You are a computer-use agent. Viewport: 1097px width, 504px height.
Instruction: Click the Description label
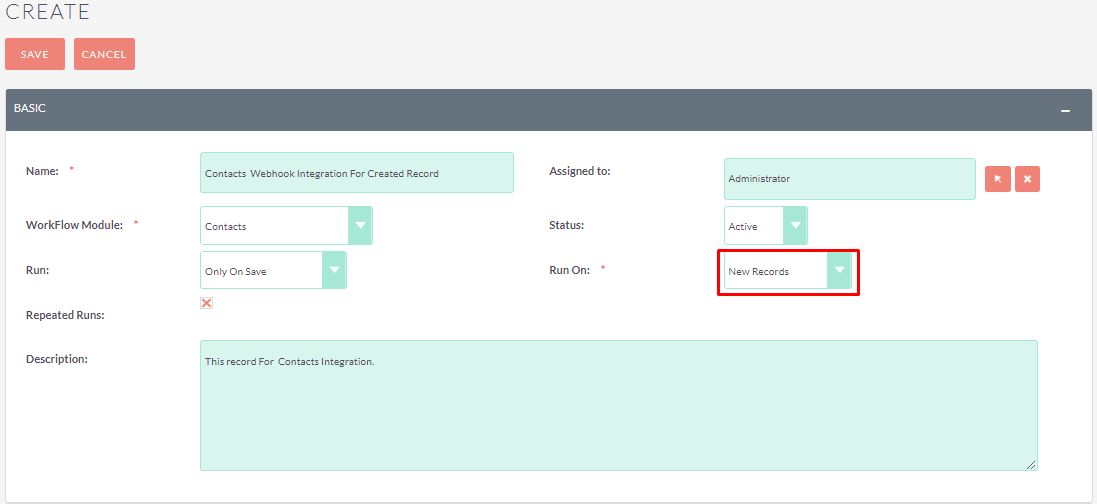click(x=57, y=359)
